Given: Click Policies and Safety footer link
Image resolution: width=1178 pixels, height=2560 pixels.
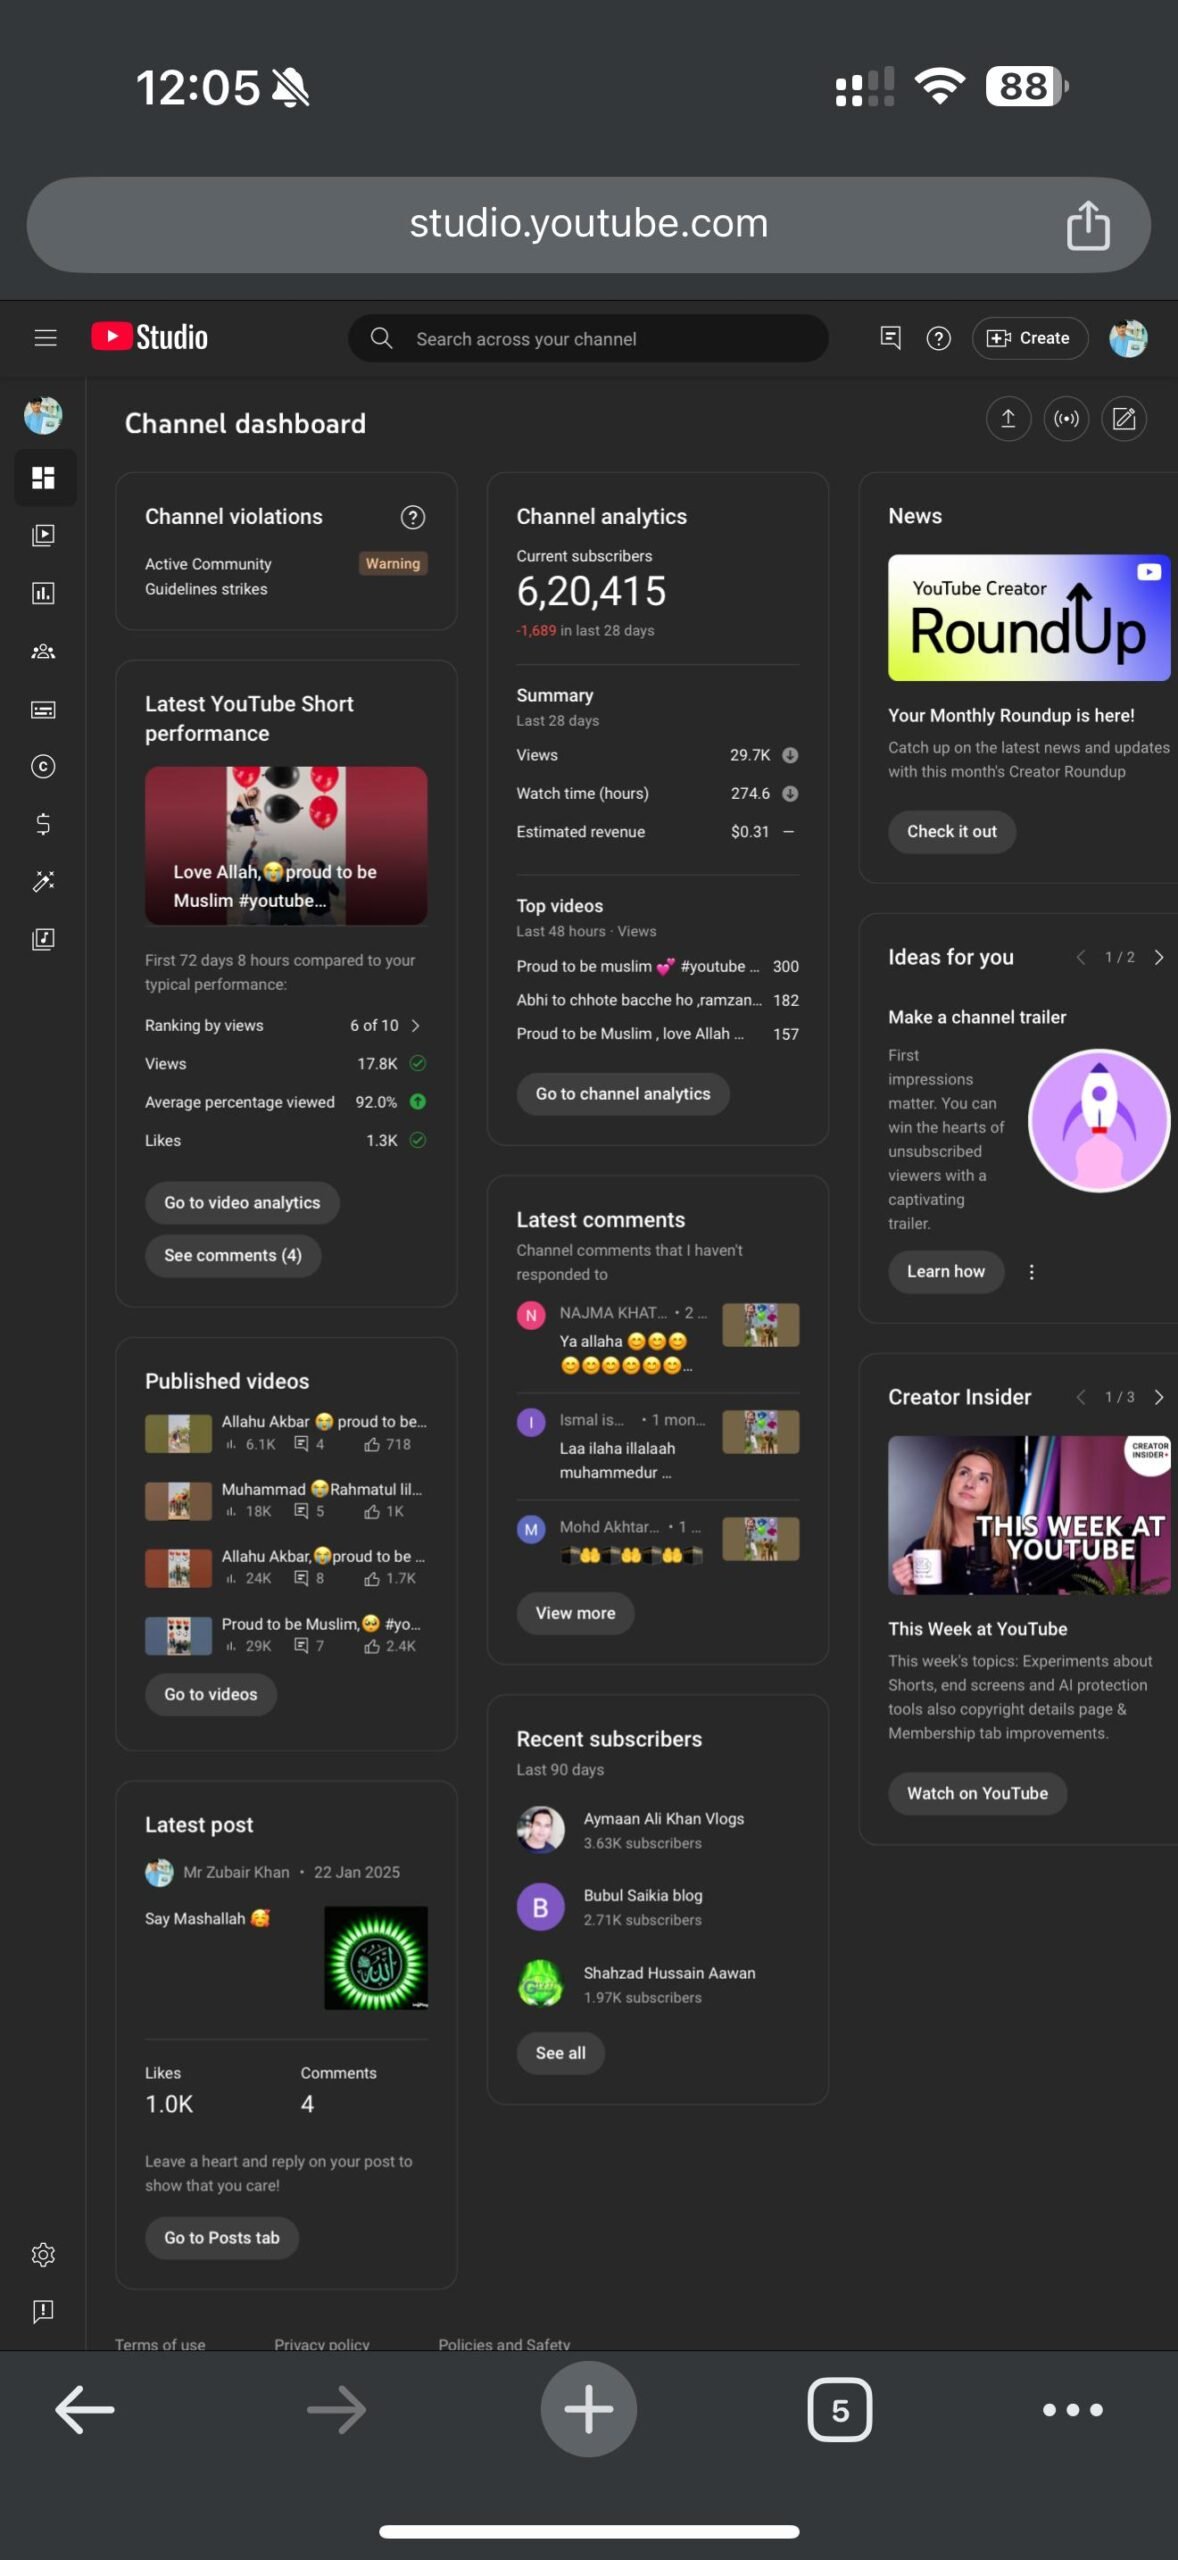Looking at the screenshot, I should pyautogui.click(x=504, y=2343).
